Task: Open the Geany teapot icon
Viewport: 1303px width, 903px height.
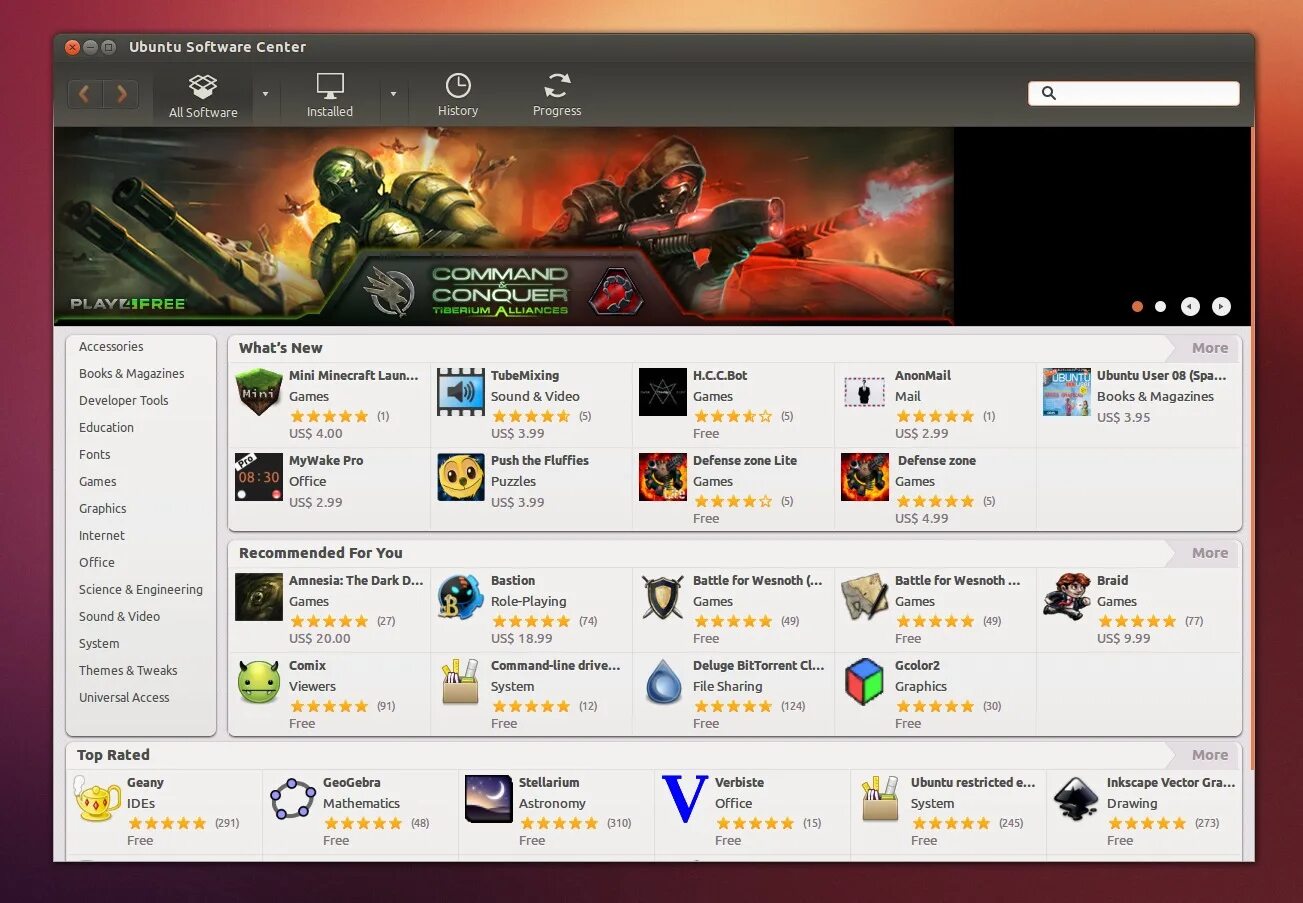Action: (97, 799)
